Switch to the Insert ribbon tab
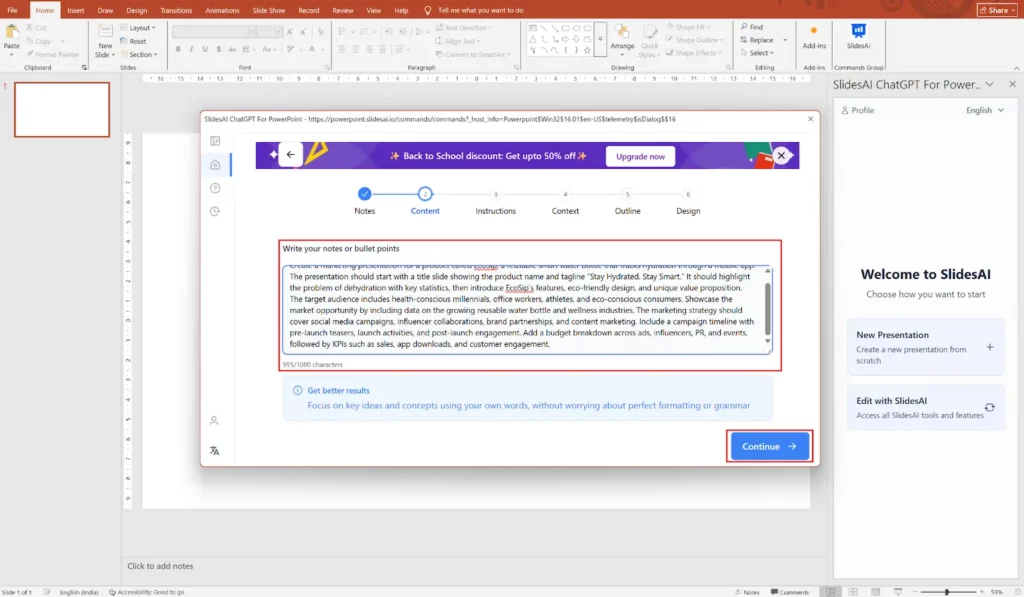The image size is (1024, 597). [x=76, y=10]
